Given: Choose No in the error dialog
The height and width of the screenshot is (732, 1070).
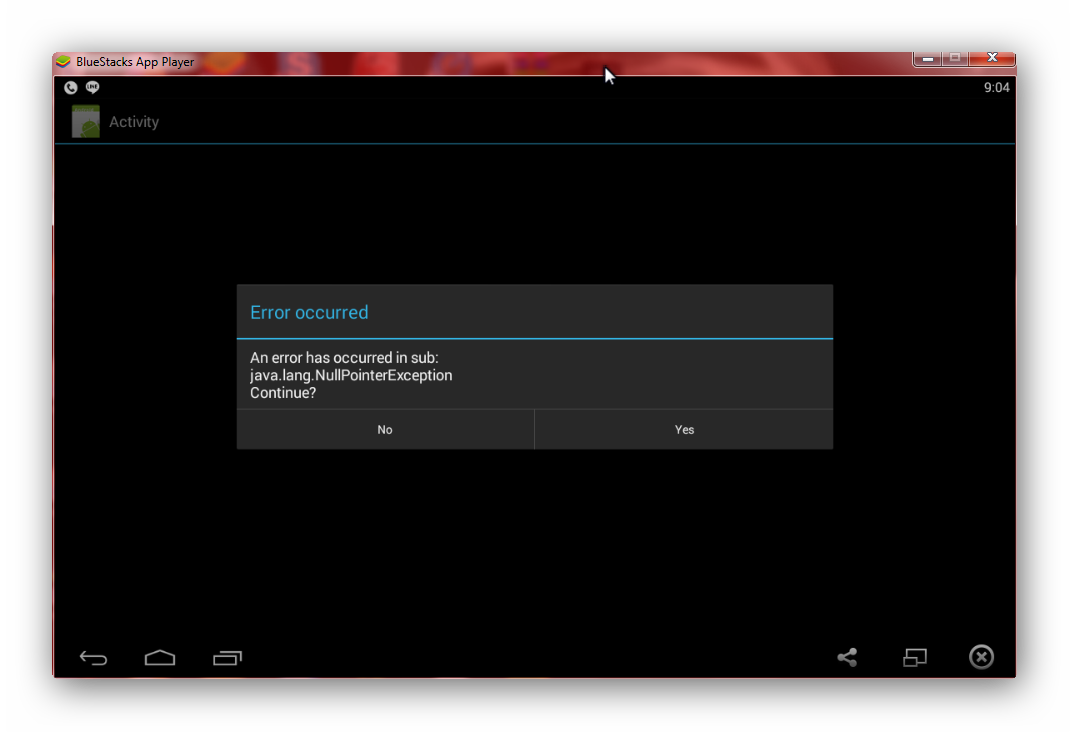Looking at the screenshot, I should [385, 430].
